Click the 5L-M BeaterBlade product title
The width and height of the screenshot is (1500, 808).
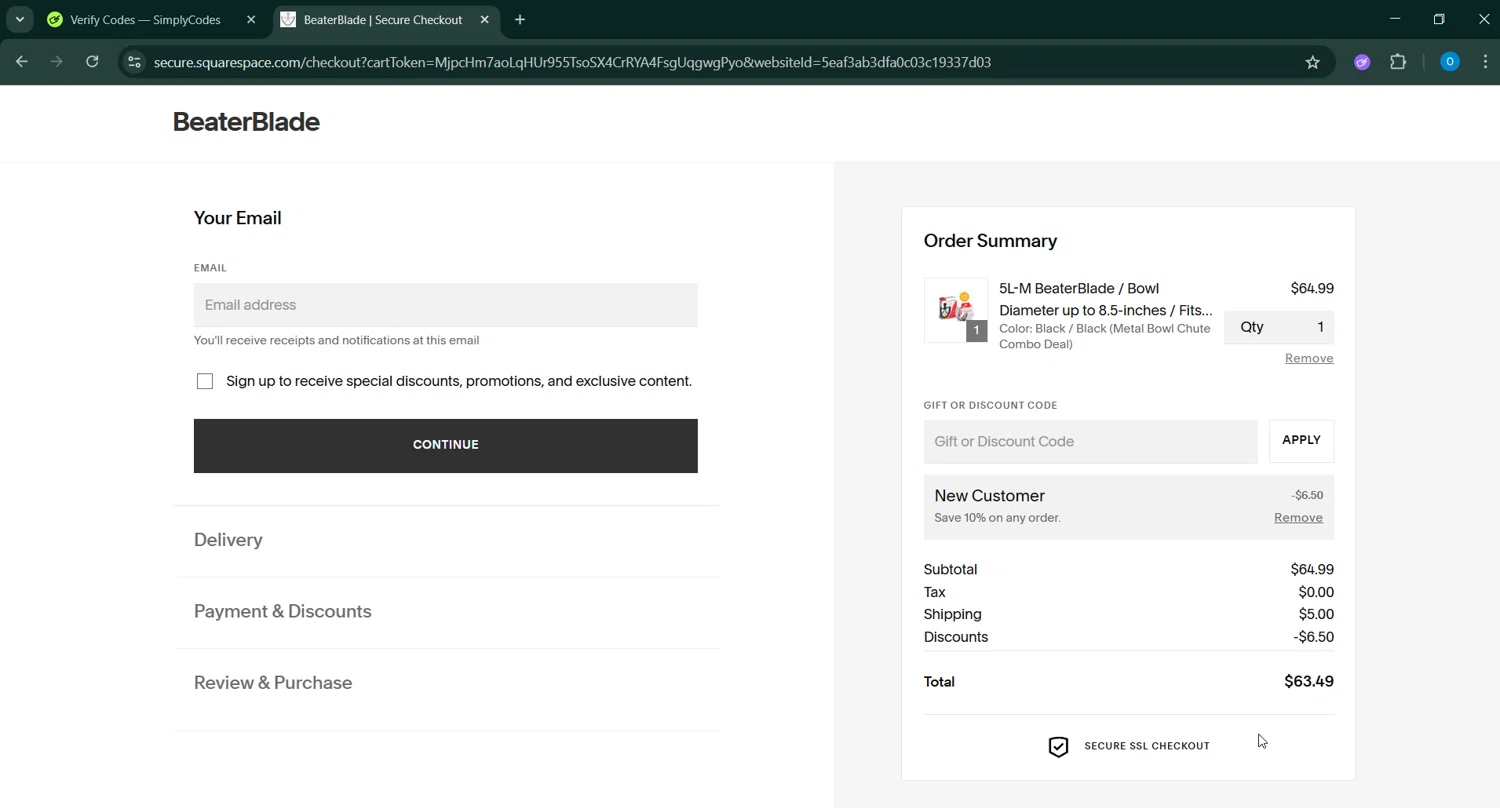(1106, 299)
